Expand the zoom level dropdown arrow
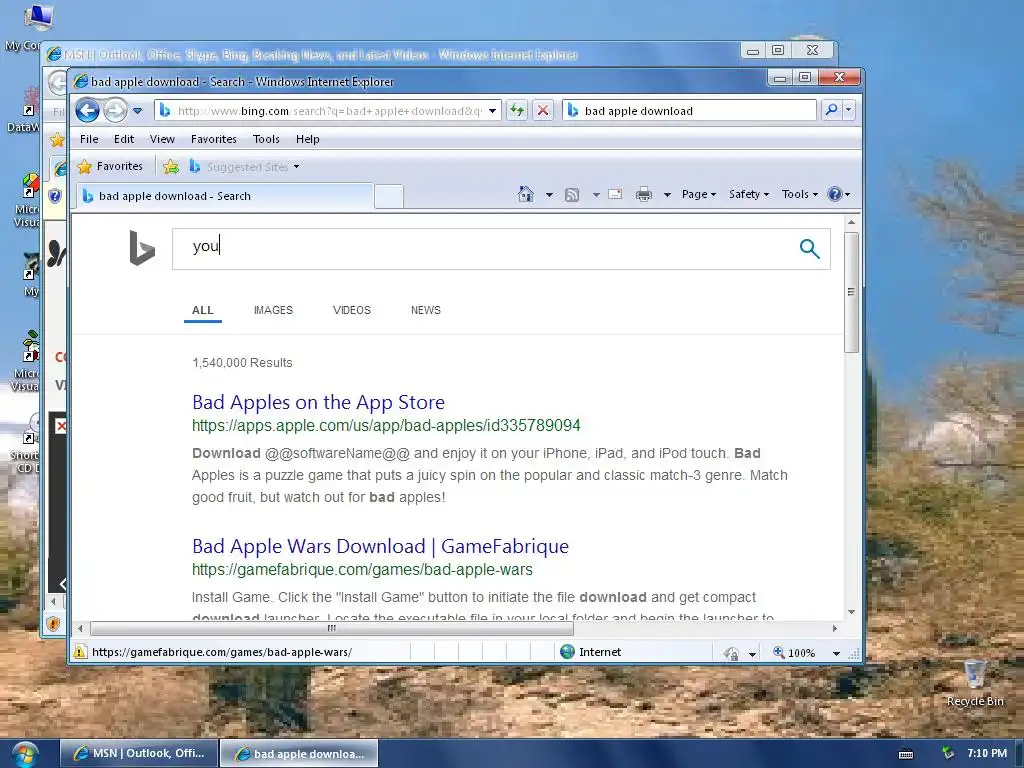 pos(836,653)
